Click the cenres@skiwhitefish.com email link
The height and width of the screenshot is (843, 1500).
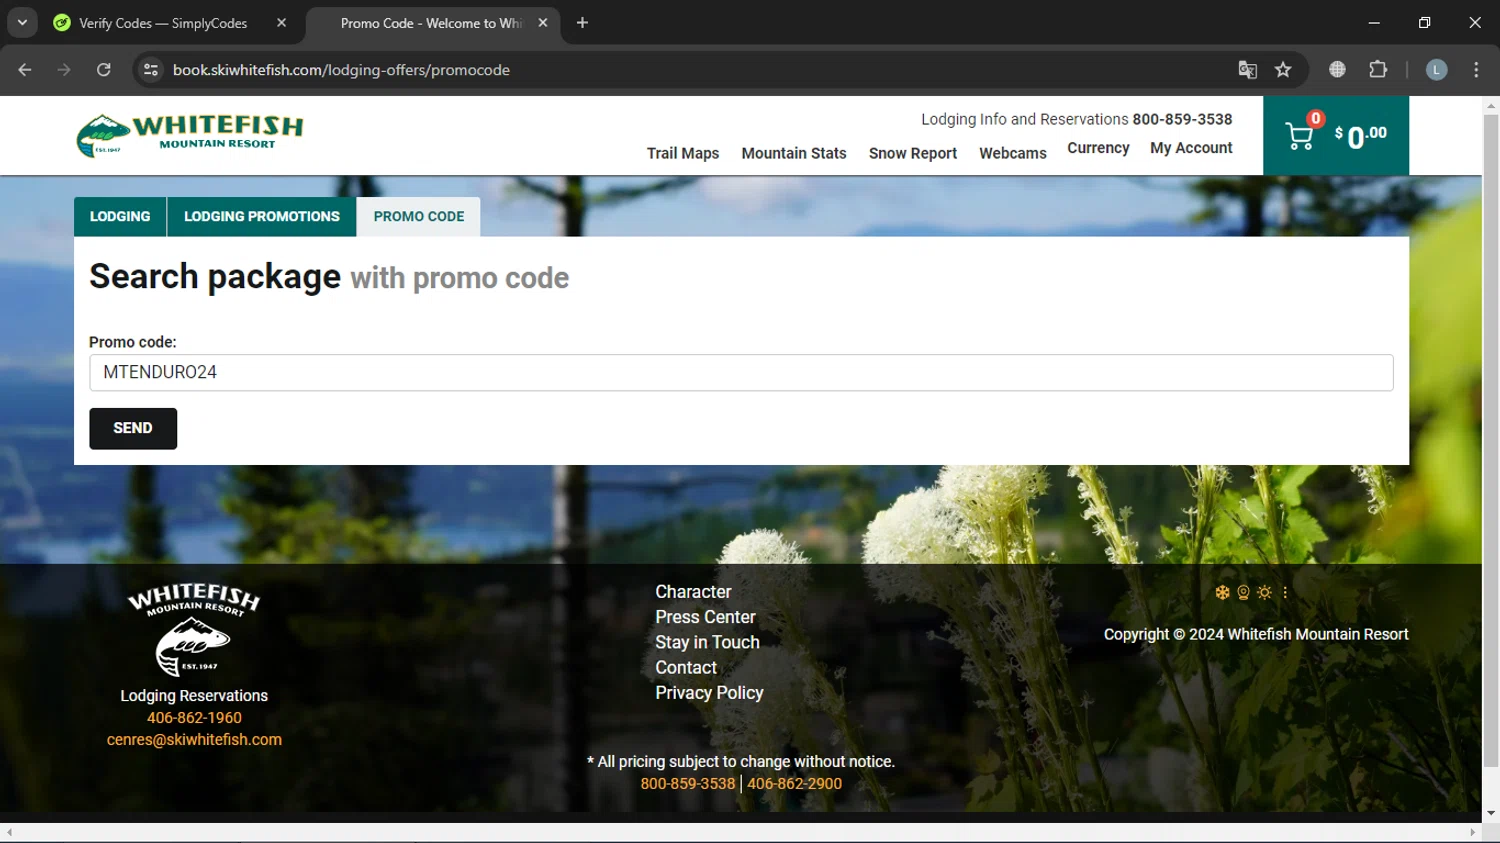(x=194, y=740)
